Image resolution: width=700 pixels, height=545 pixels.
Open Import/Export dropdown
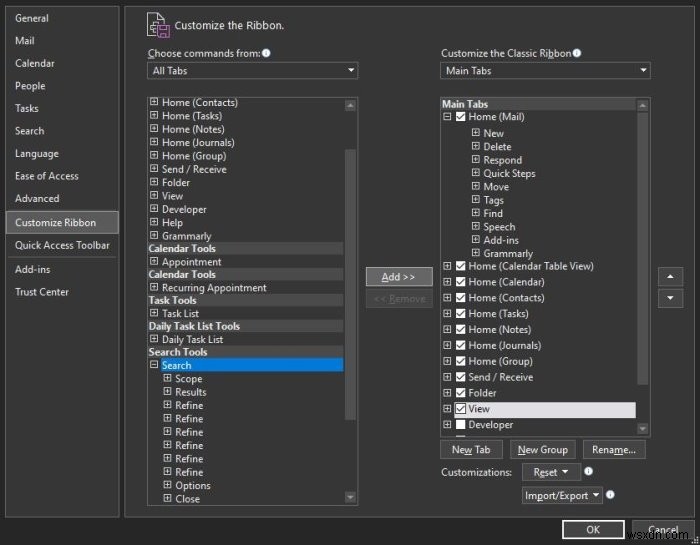tap(562, 495)
